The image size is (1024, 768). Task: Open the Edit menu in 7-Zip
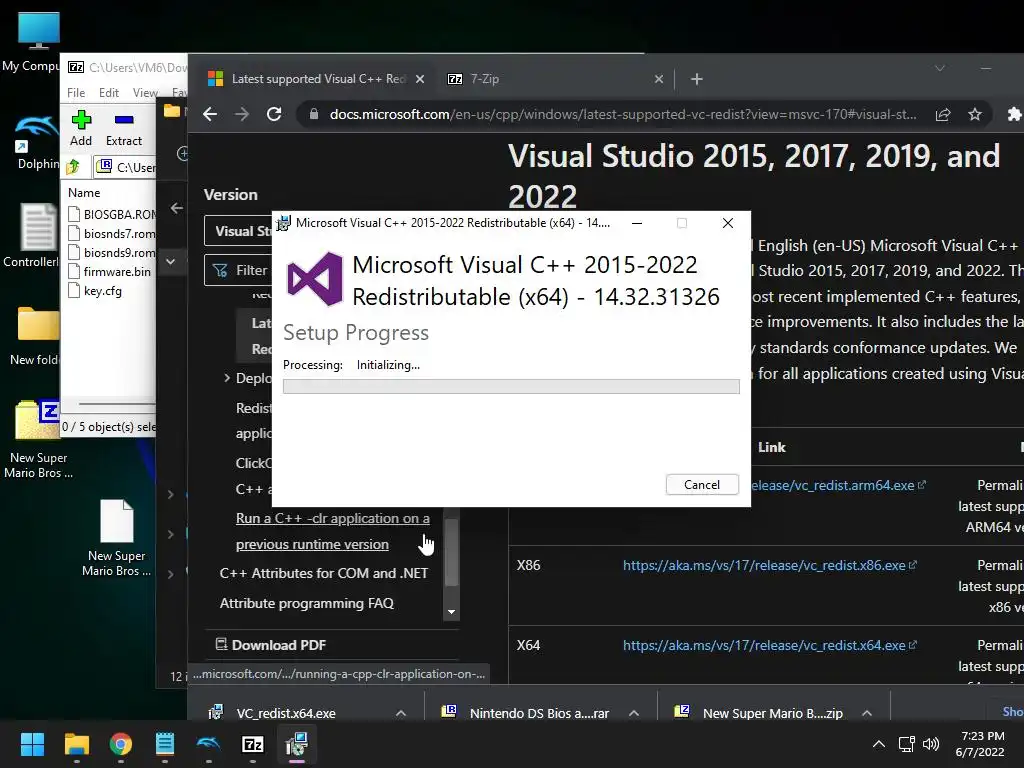point(108,93)
